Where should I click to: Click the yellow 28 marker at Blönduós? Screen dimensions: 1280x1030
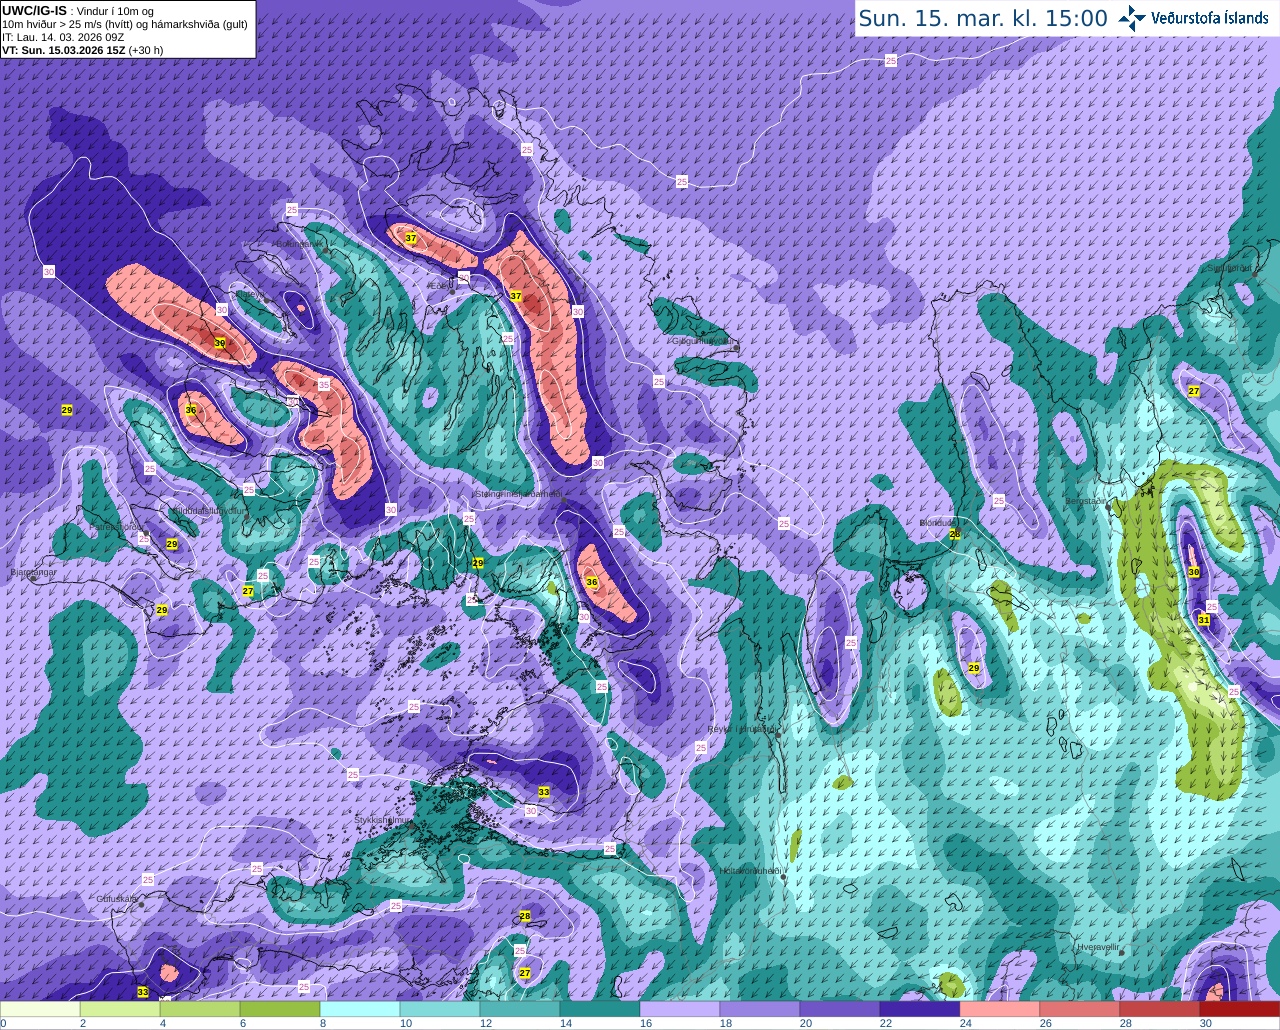coord(955,534)
